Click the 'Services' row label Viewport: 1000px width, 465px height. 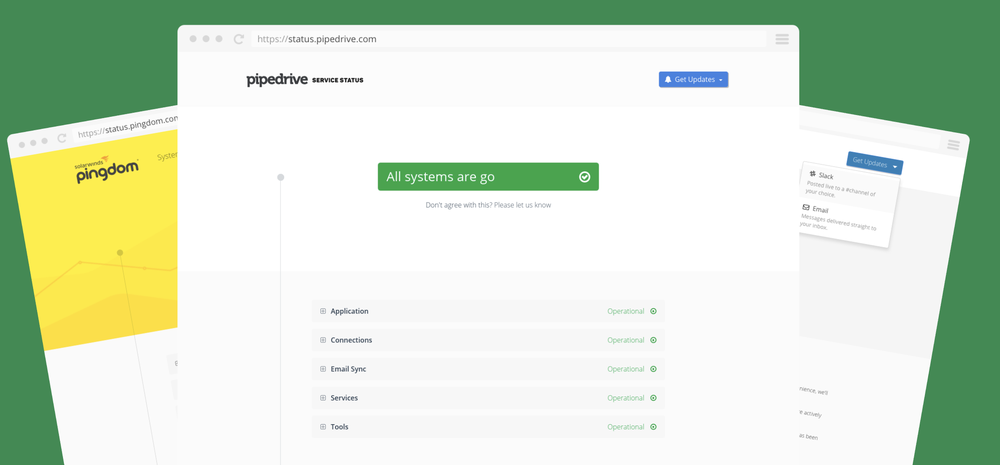pyautogui.click(x=344, y=398)
